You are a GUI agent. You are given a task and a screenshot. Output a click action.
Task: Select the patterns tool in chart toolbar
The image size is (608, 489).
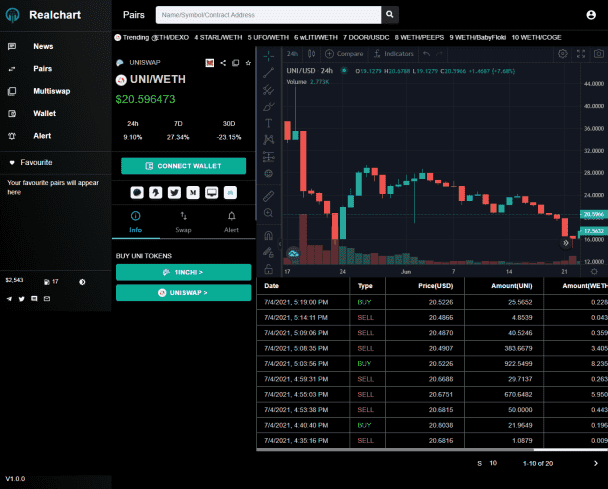pos(268,140)
